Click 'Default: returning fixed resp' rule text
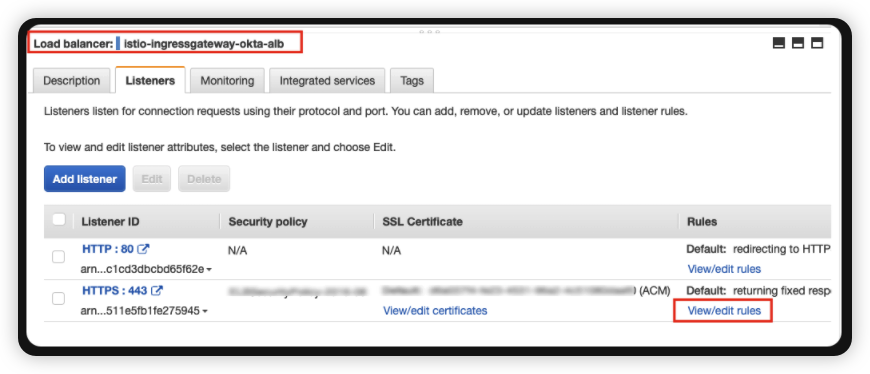This screenshot has width=870, height=374. click(x=758, y=291)
